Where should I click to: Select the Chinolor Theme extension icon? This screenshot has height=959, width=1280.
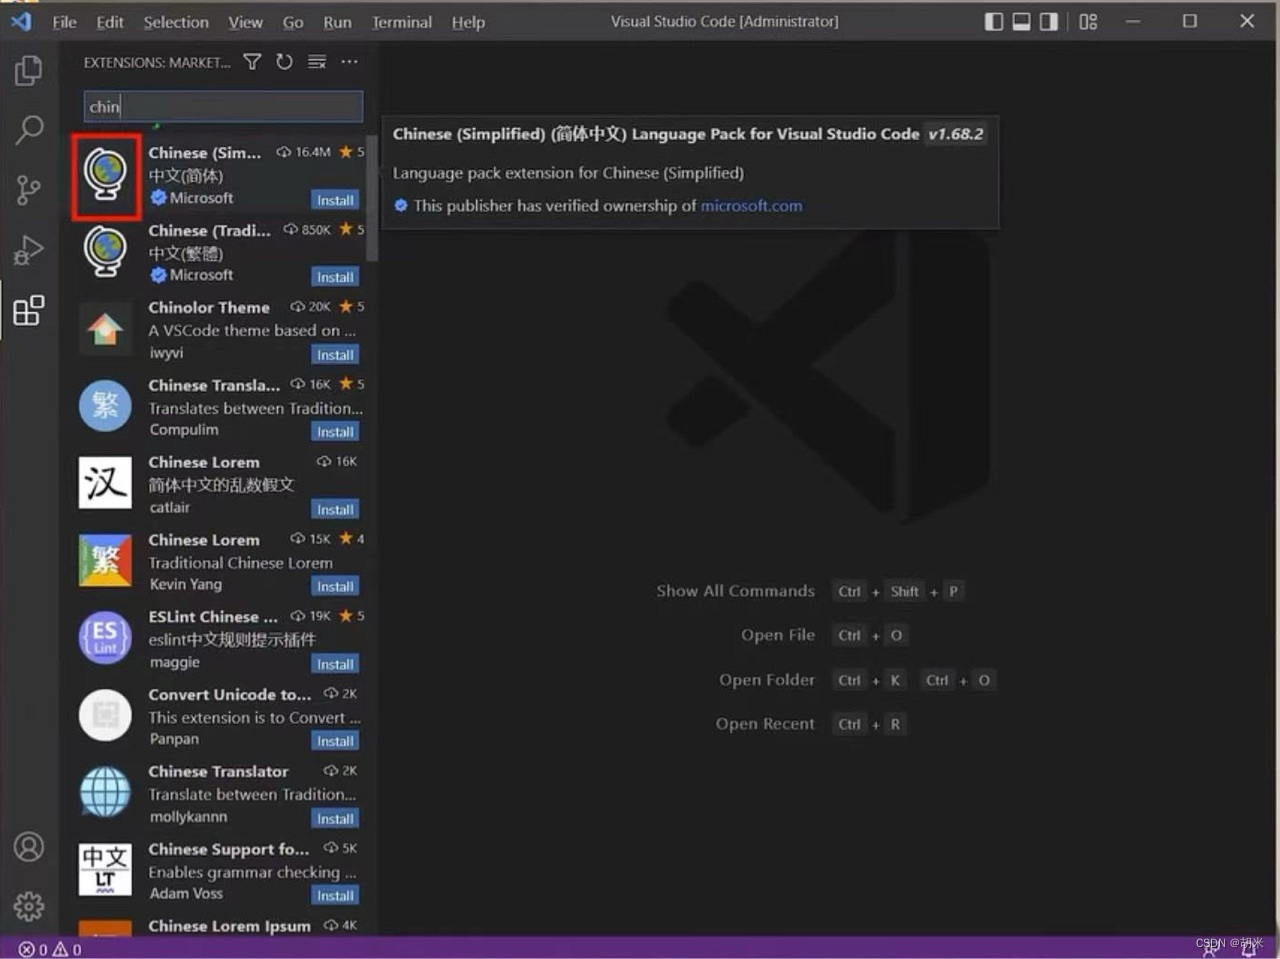105,329
